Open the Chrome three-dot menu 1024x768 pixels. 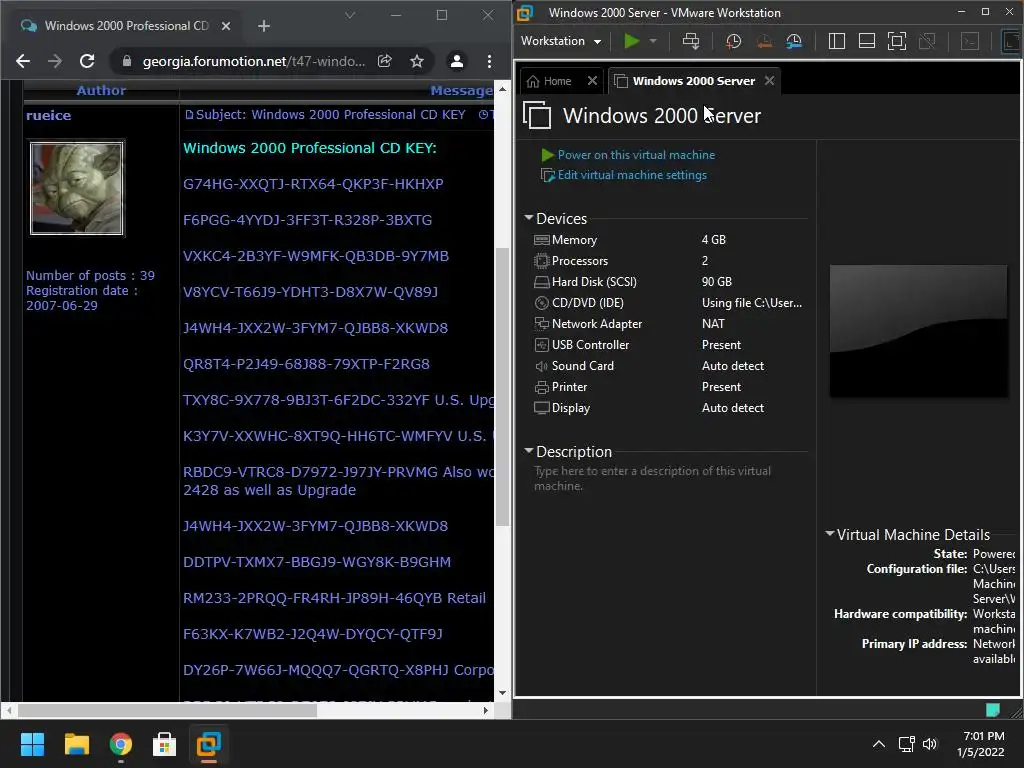point(489,61)
